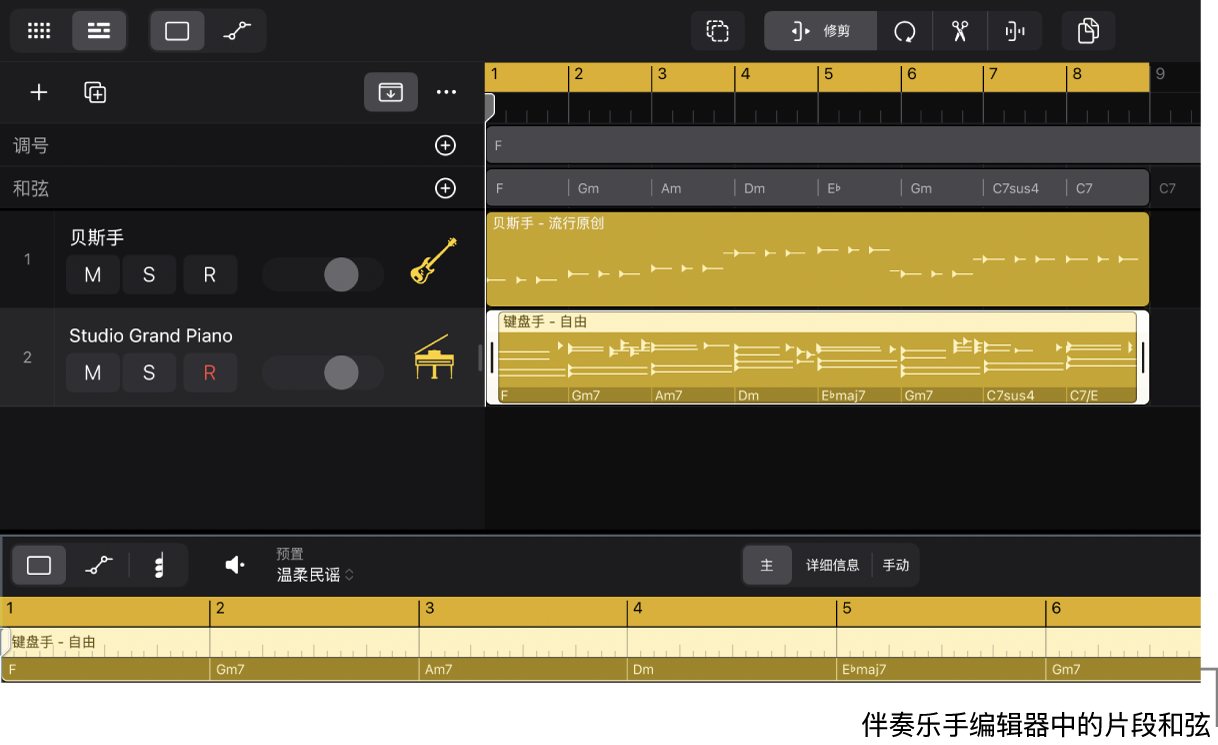1218x745 pixels.
Task: Select the scissors split tool
Action: pyautogui.click(x=960, y=31)
